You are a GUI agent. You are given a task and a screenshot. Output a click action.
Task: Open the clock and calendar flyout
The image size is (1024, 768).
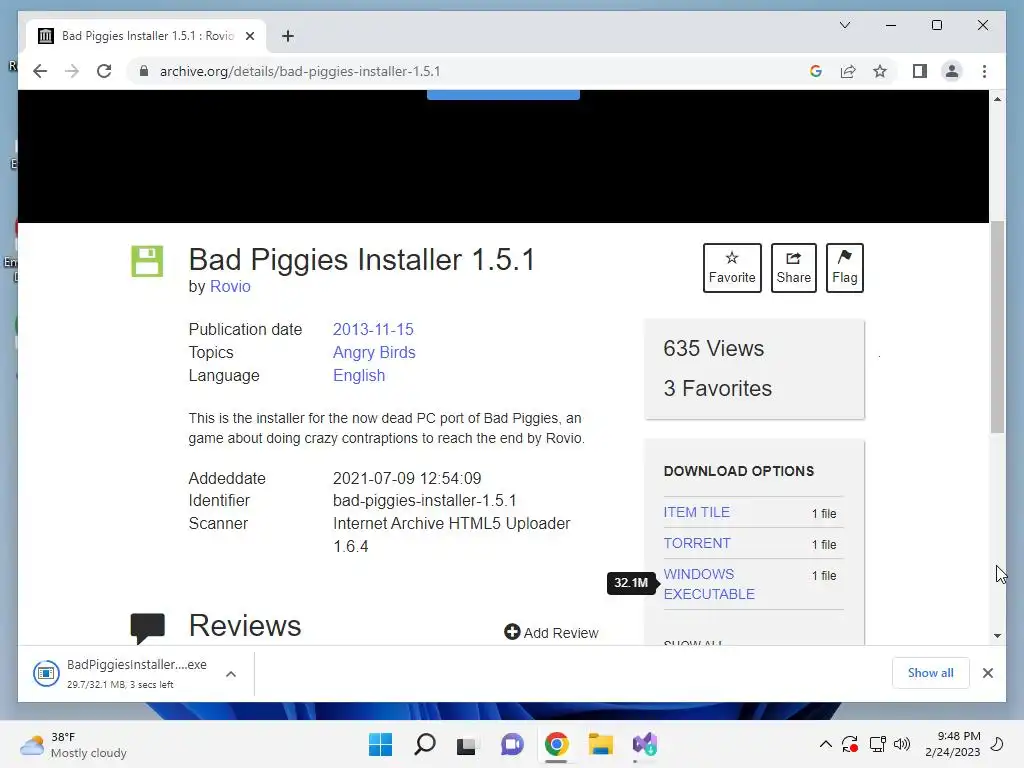coord(953,744)
